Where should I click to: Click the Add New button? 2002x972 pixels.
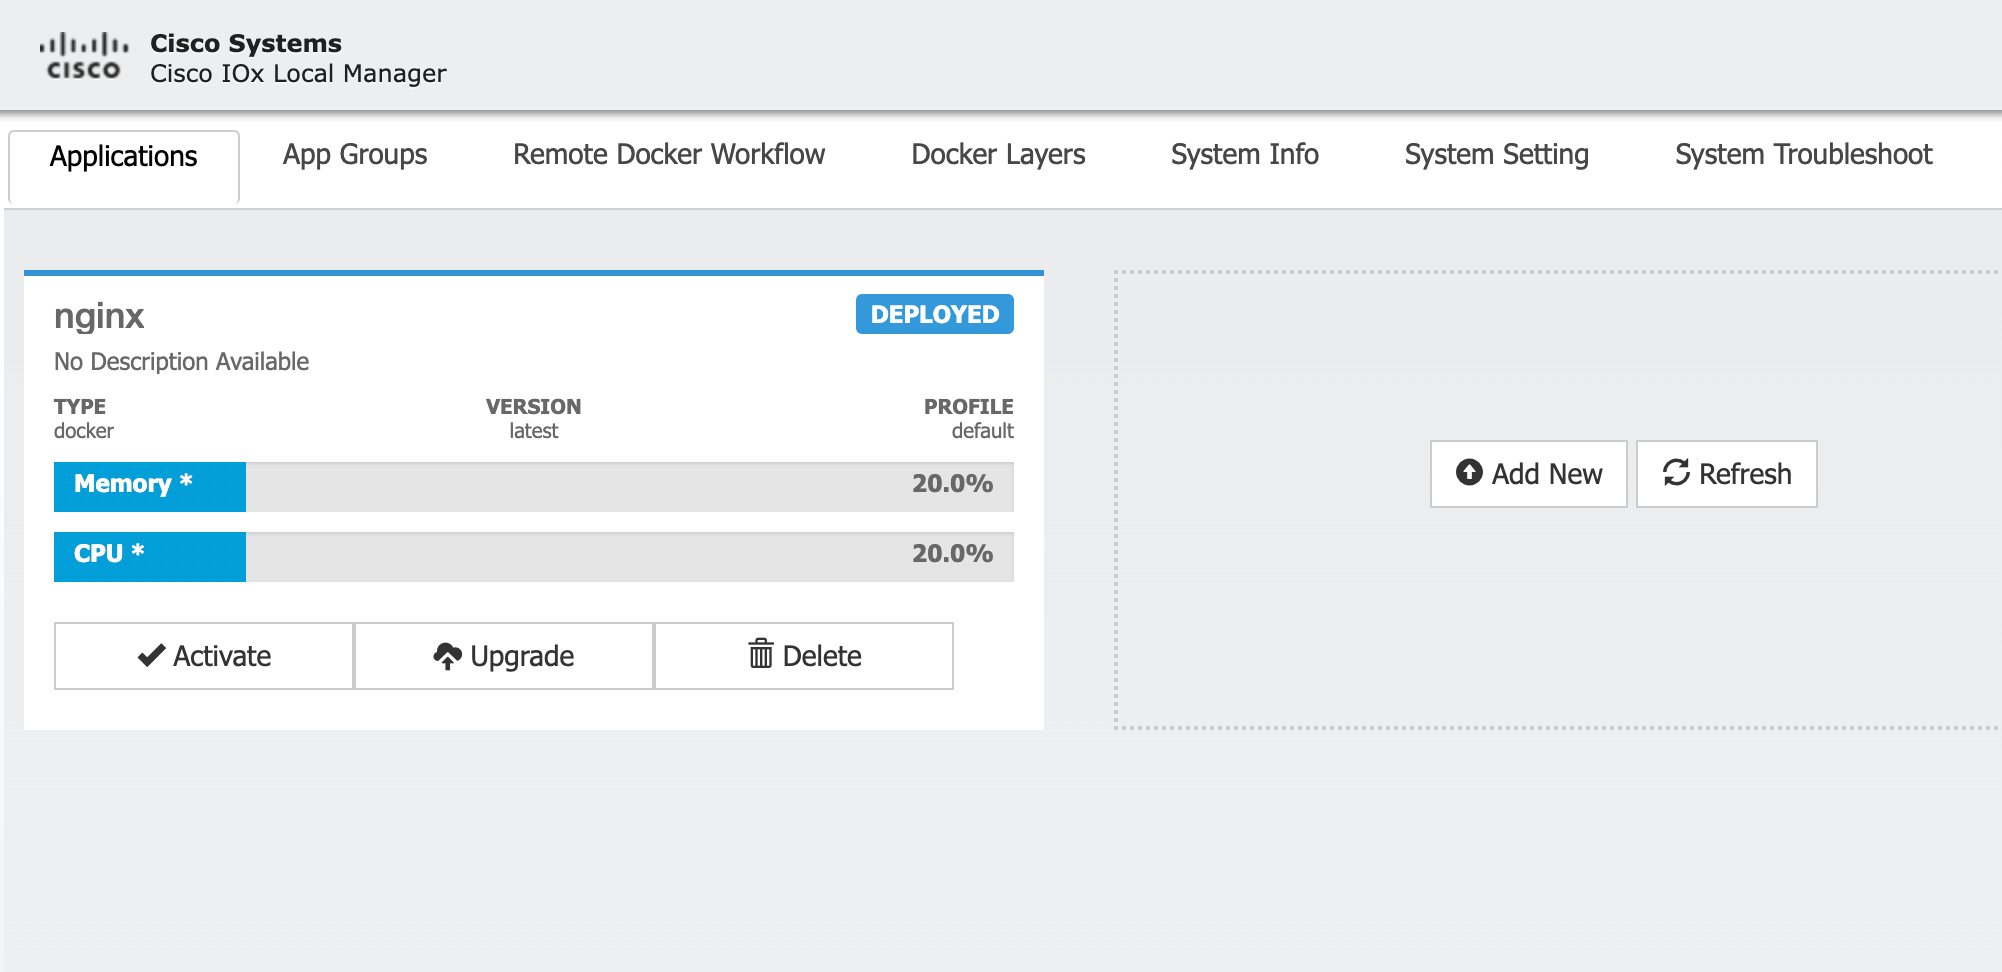coord(1528,473)
